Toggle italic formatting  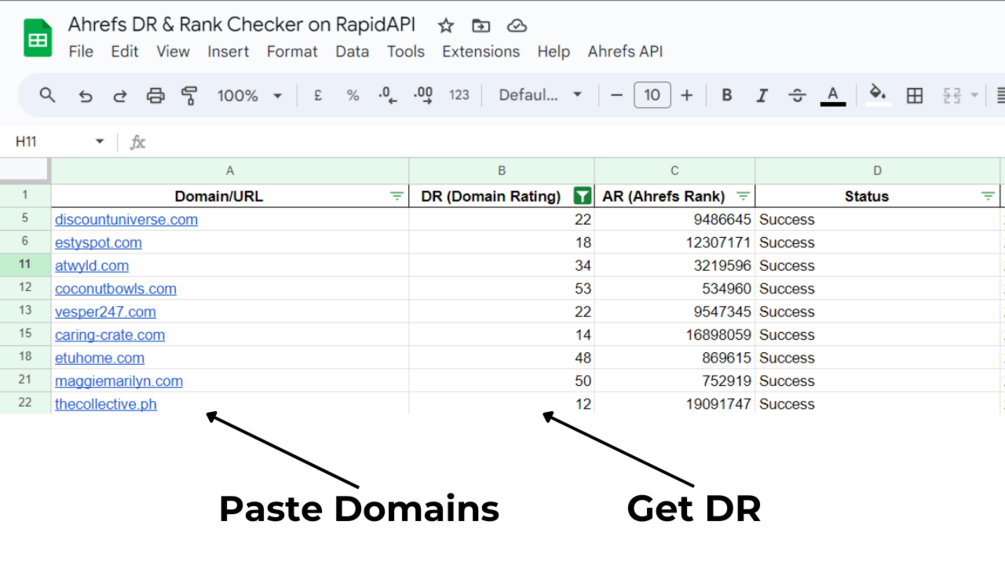pos(761,95)
